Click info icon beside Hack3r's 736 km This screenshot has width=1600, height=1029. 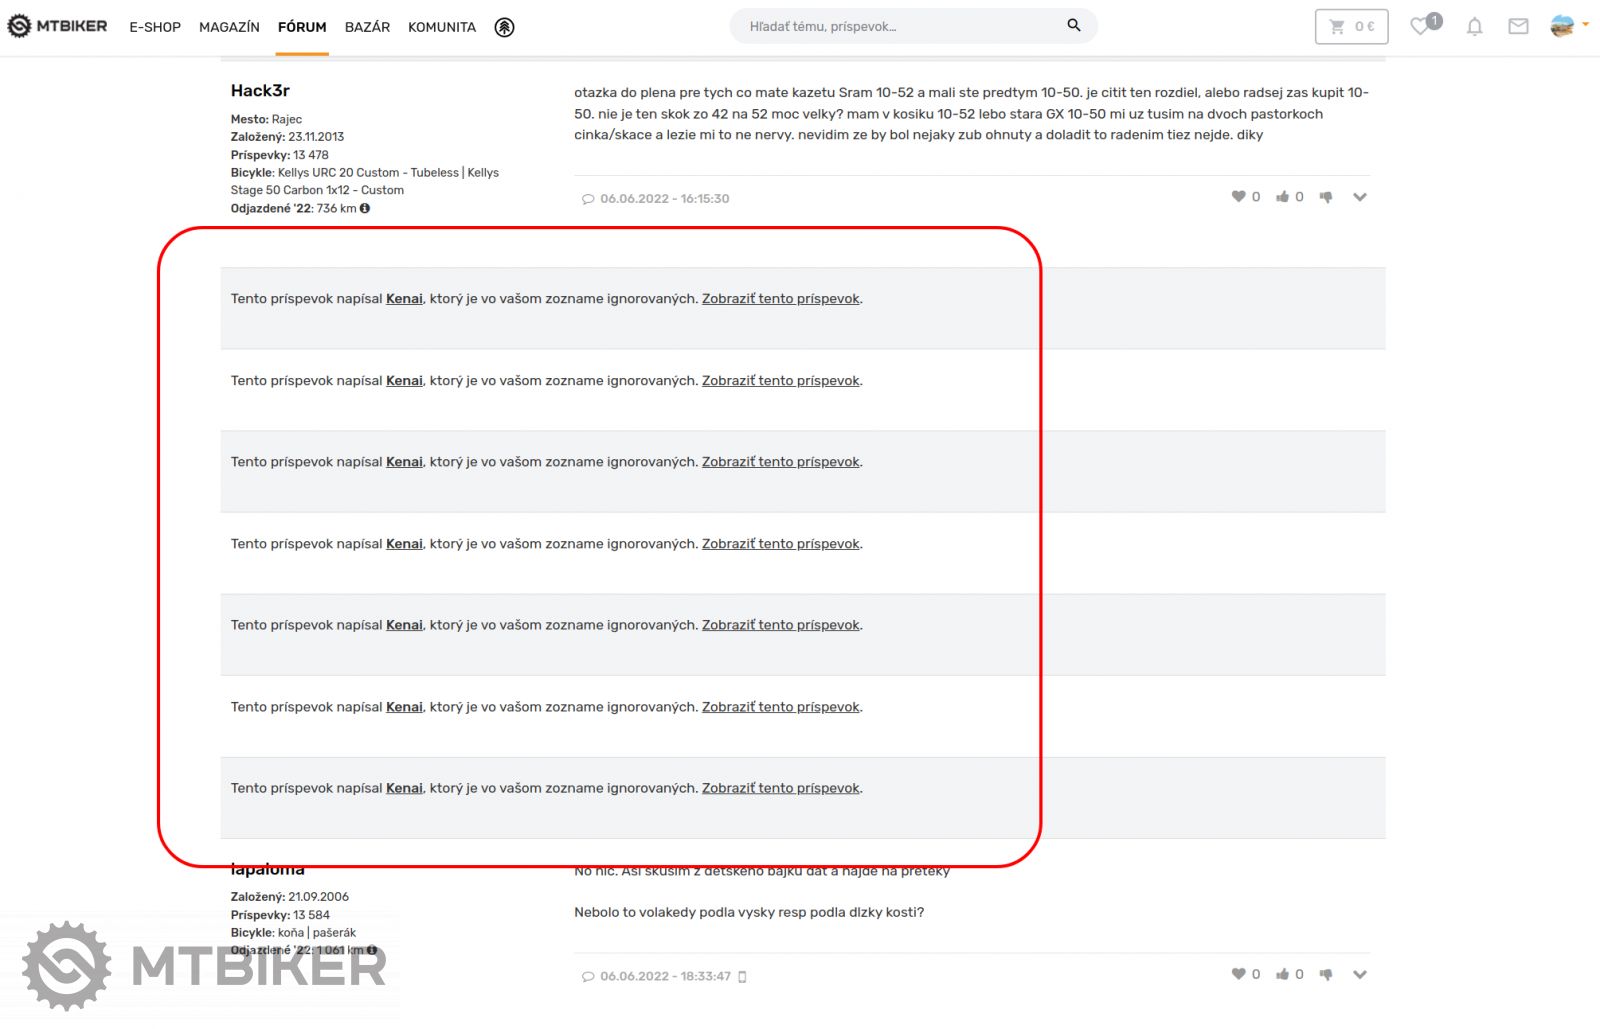(x=365, y=208)
